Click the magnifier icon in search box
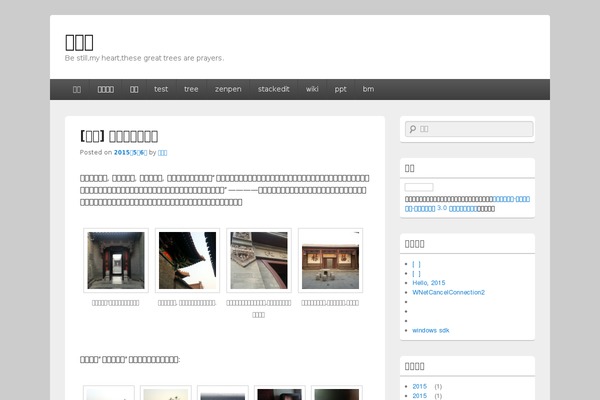 click(x=412, y=129)
